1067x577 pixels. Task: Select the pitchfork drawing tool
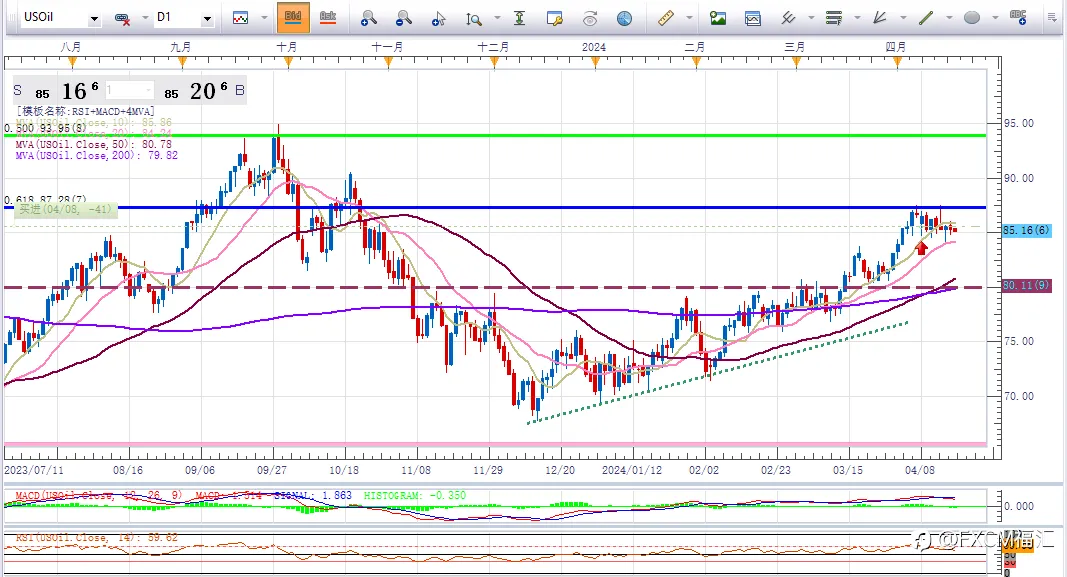[788, 18]
